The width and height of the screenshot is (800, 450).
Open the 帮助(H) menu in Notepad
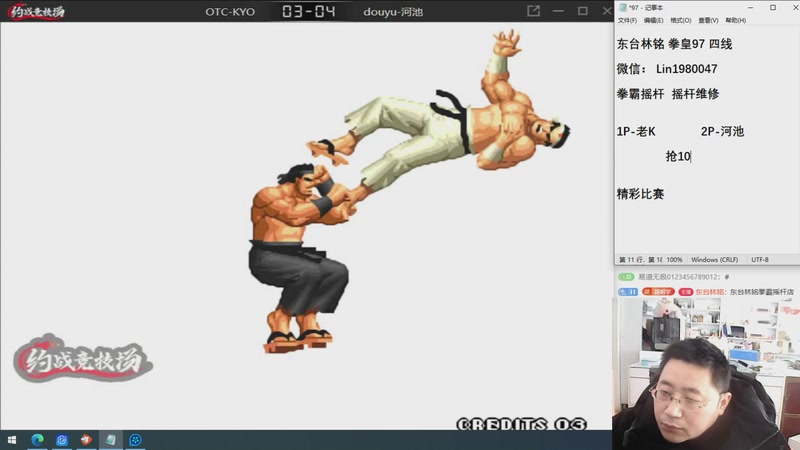(735, 20)
